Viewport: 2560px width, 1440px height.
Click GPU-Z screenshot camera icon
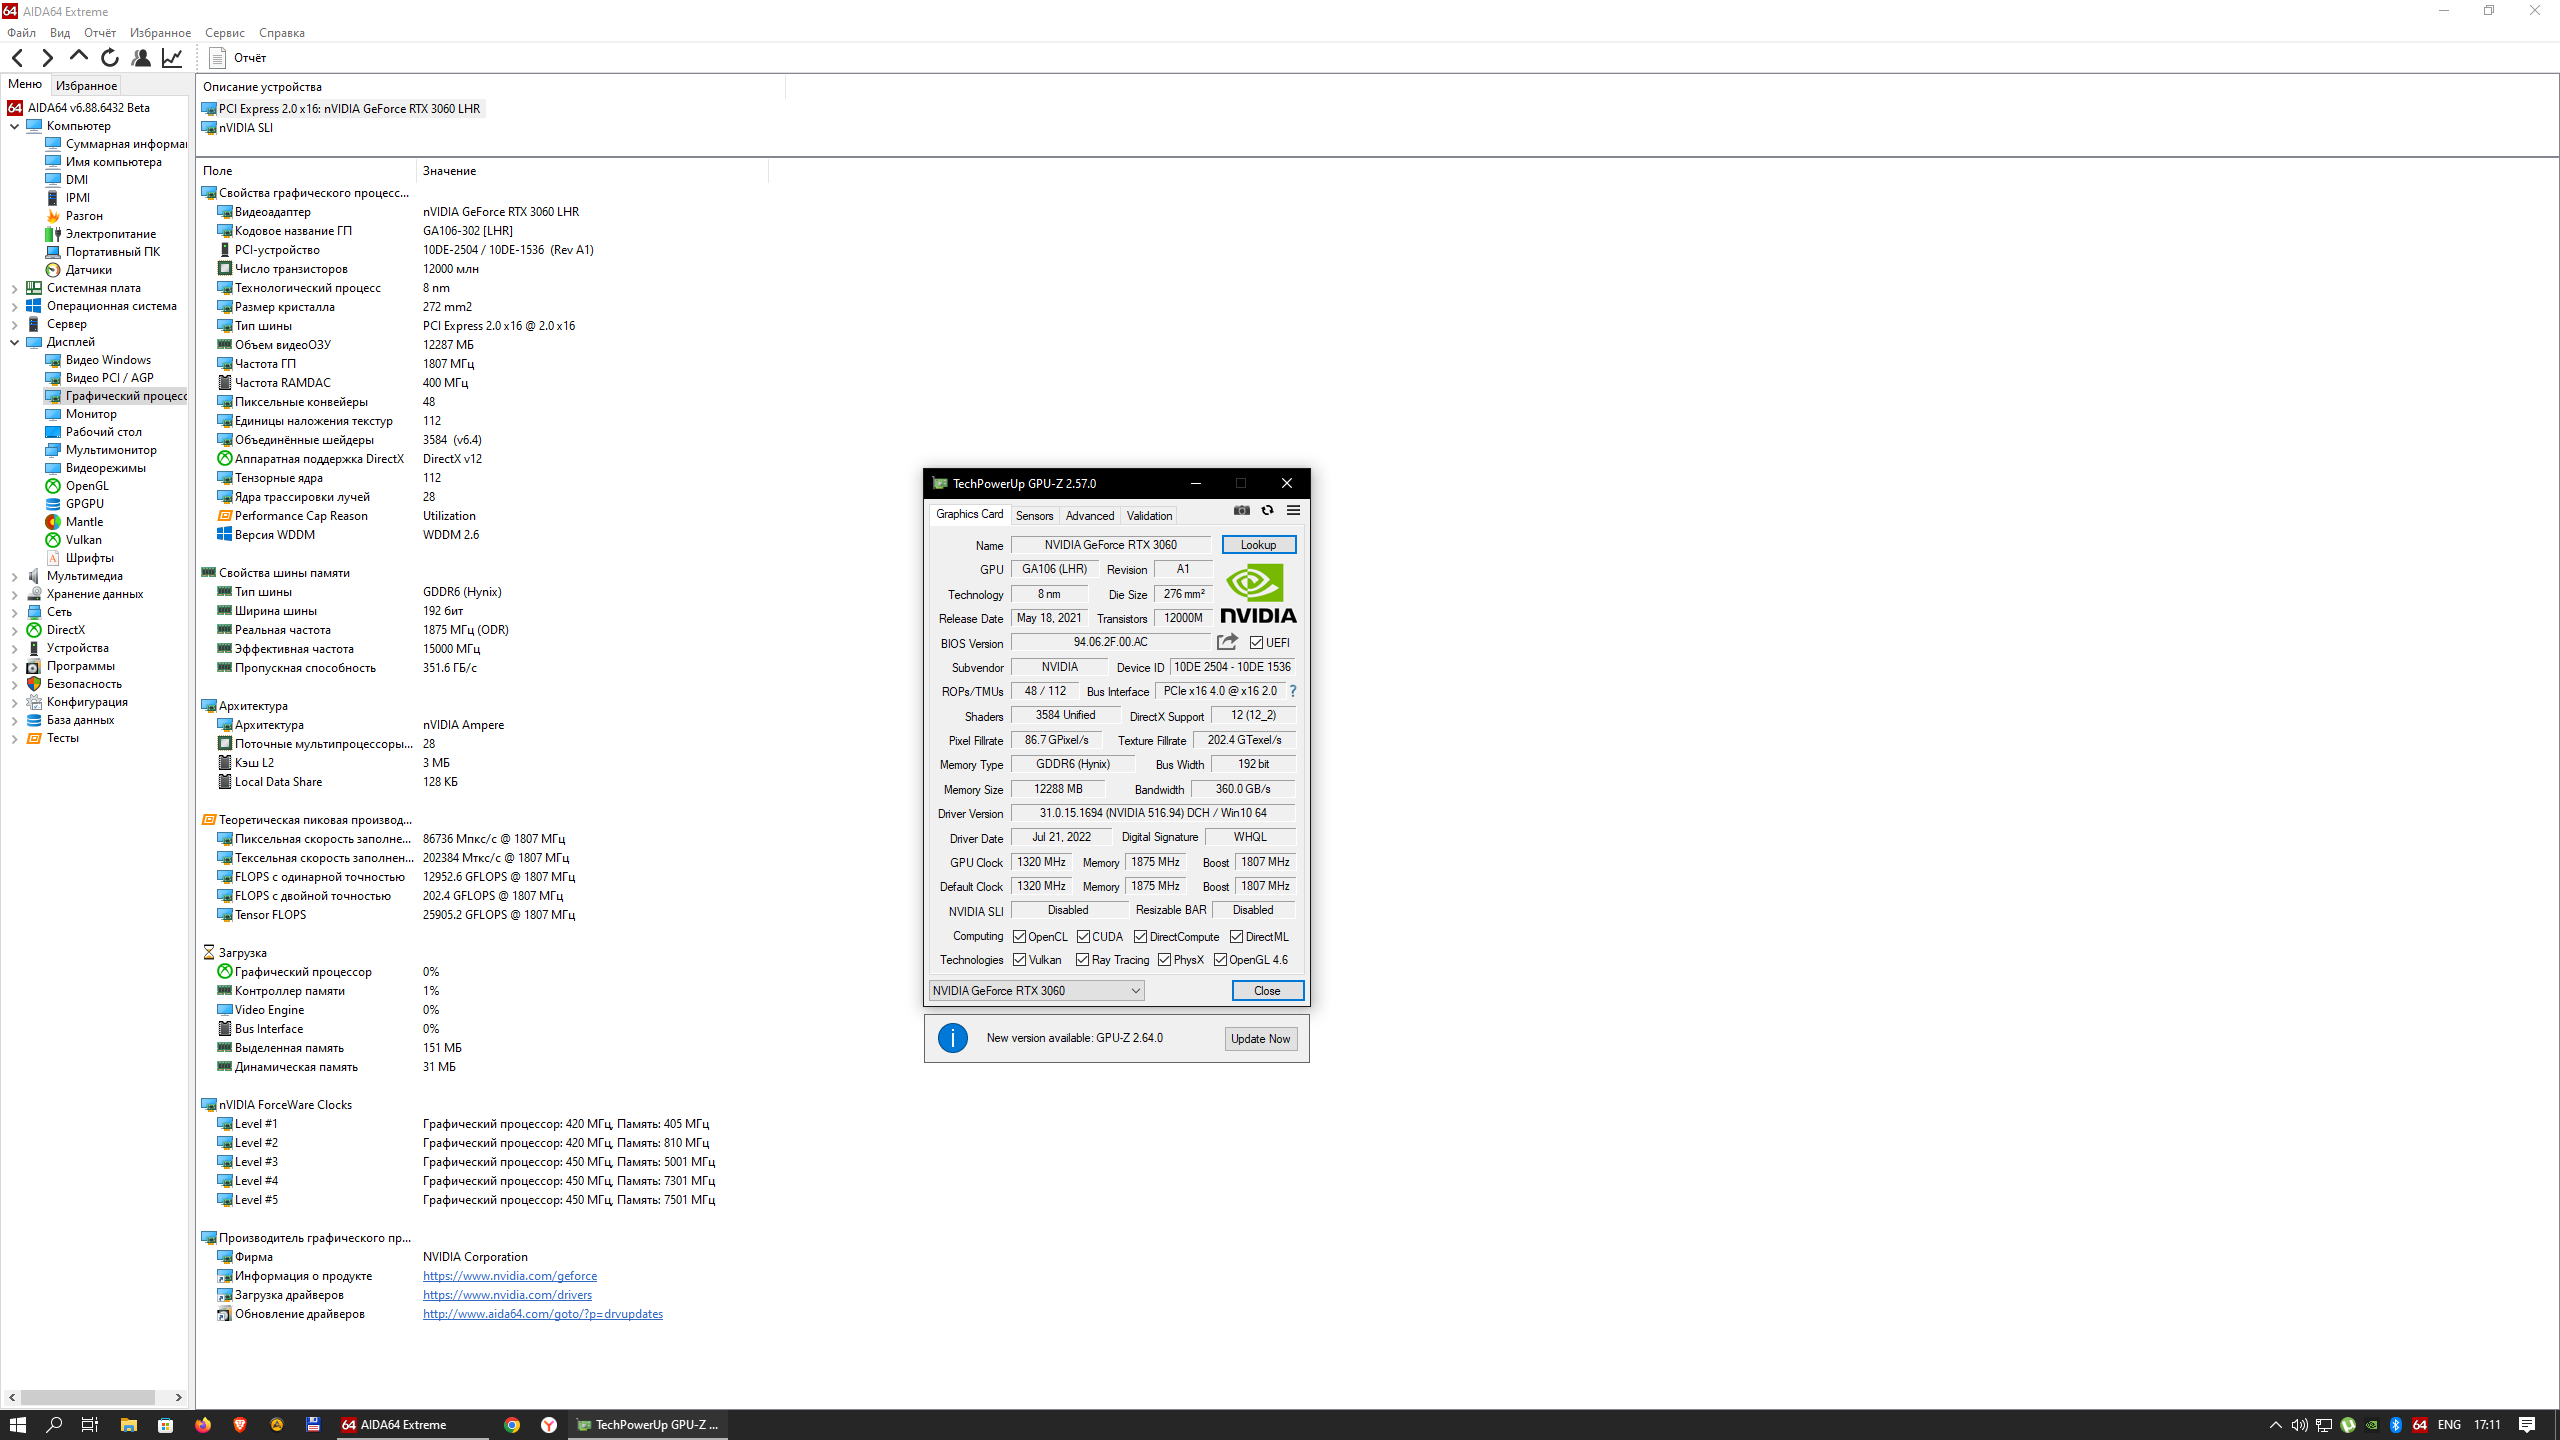pos(1241,510)
